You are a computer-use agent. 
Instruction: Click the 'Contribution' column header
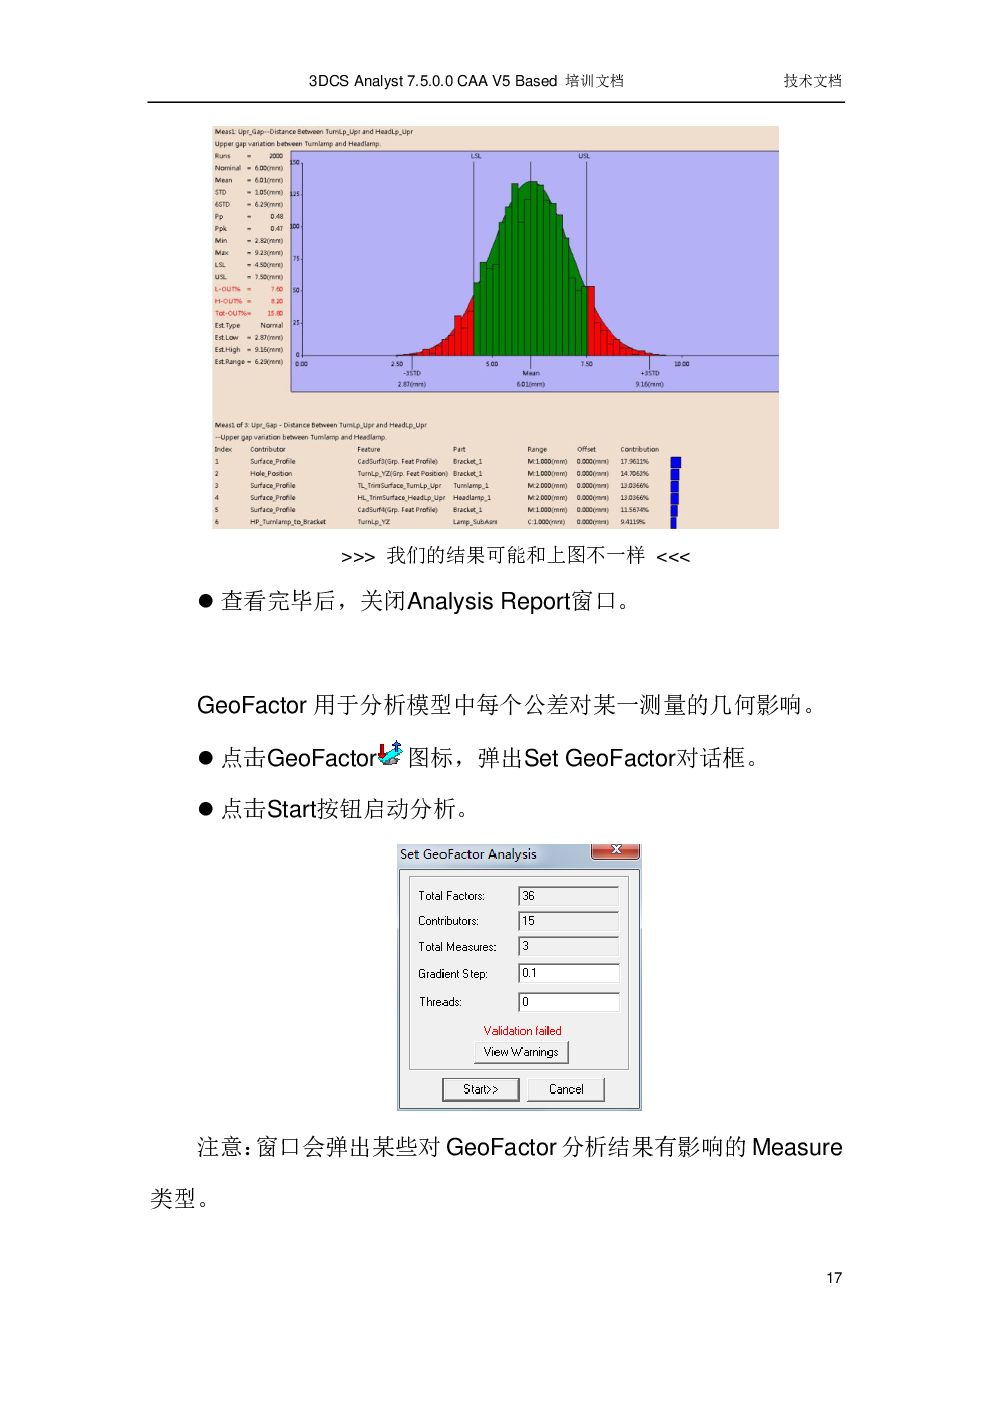tap(639, 449)
